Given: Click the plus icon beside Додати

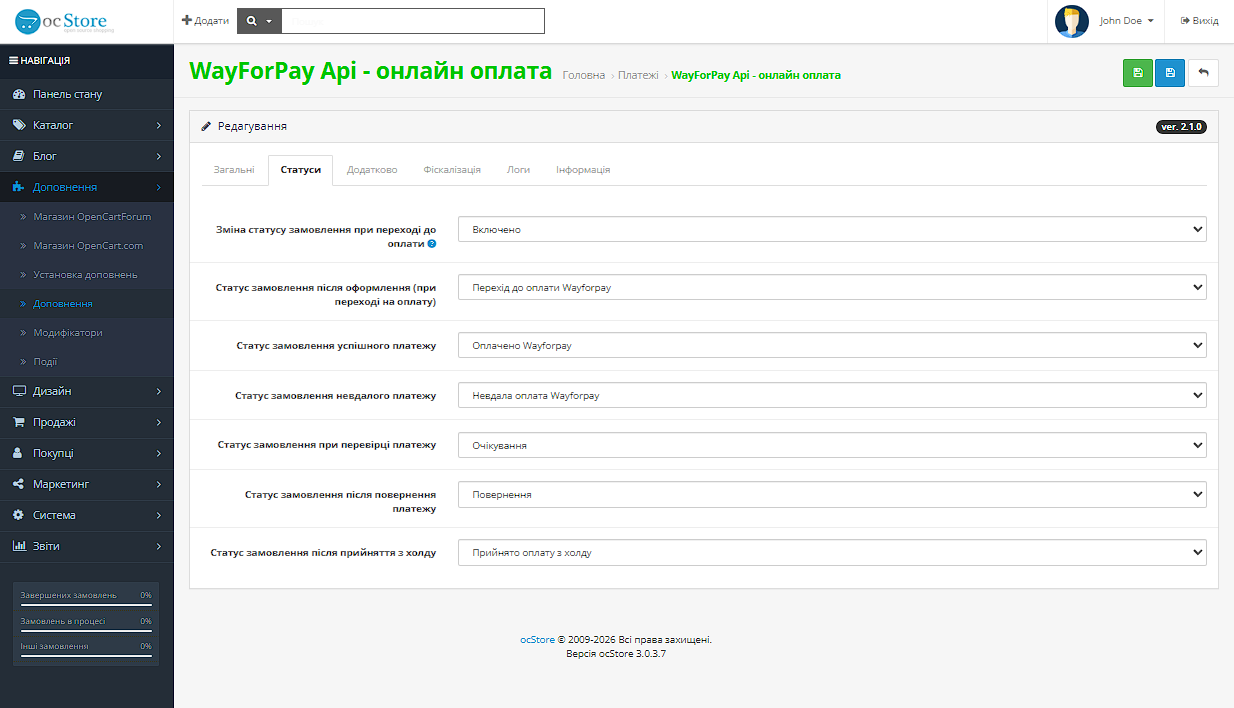Looking at the screenshot, I should pyautogui.click(x=186, y=21).
